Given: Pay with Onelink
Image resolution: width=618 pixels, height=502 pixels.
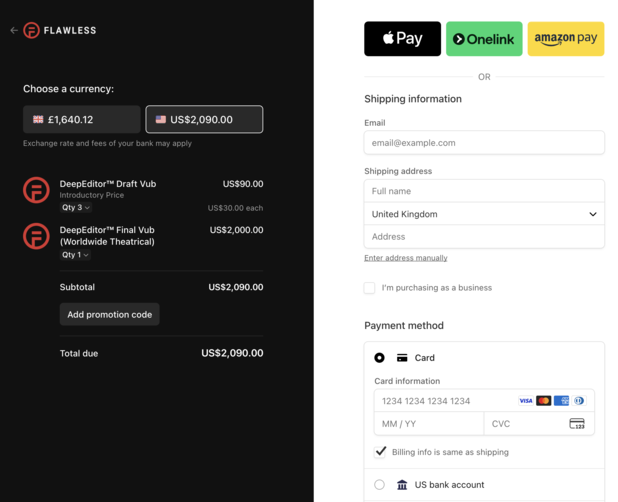Looking at the screenshot, I should (484, 39).
